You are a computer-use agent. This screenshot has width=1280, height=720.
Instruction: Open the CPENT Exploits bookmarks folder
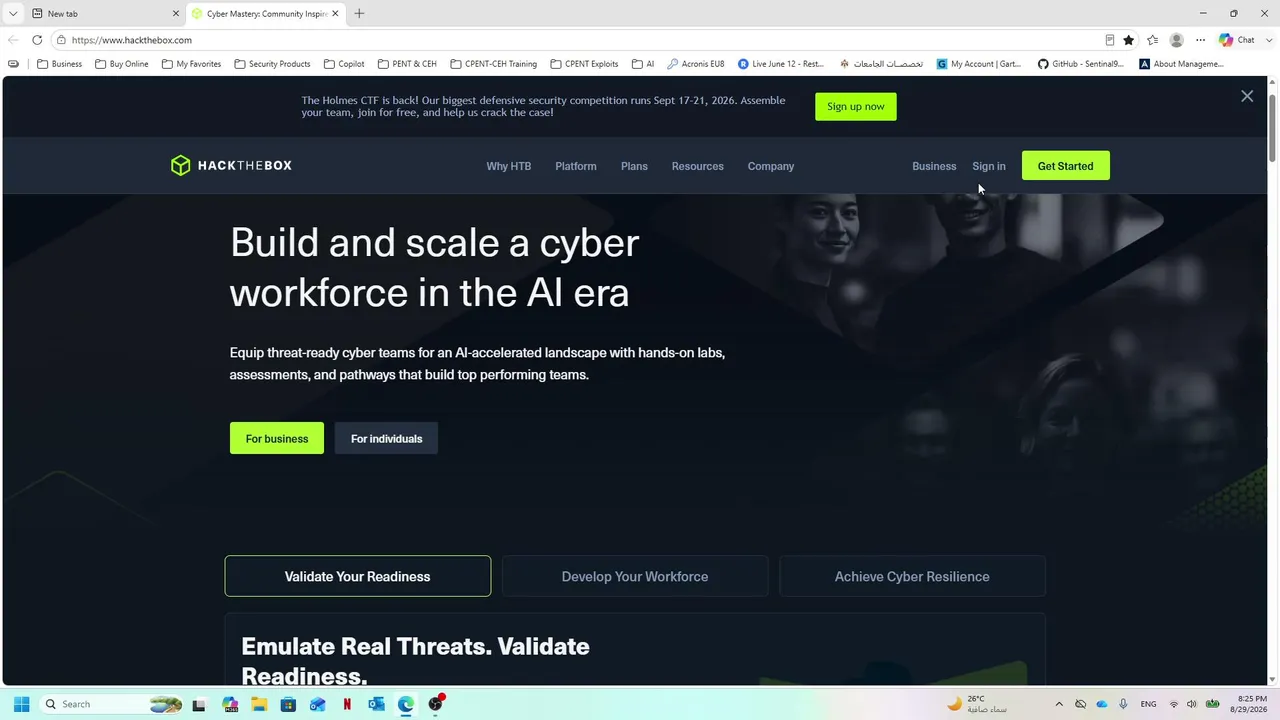click(584, 64)
